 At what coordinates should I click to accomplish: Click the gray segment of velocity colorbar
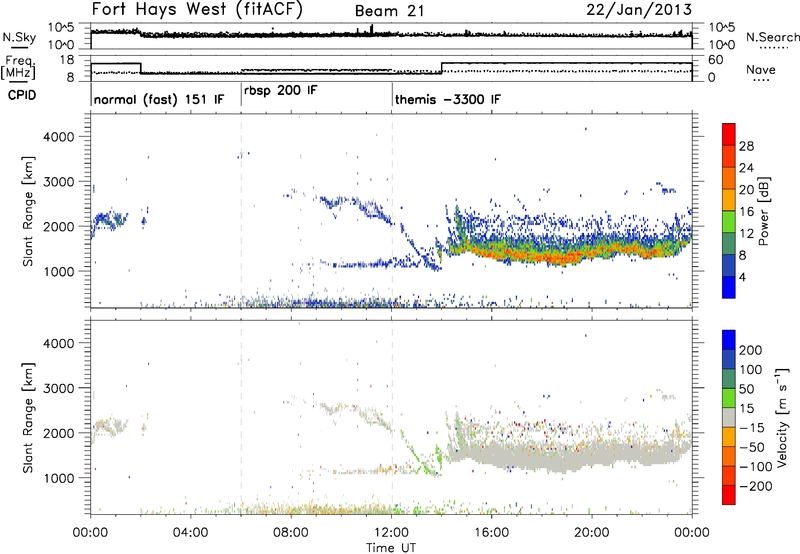click(x=729, y=417)
